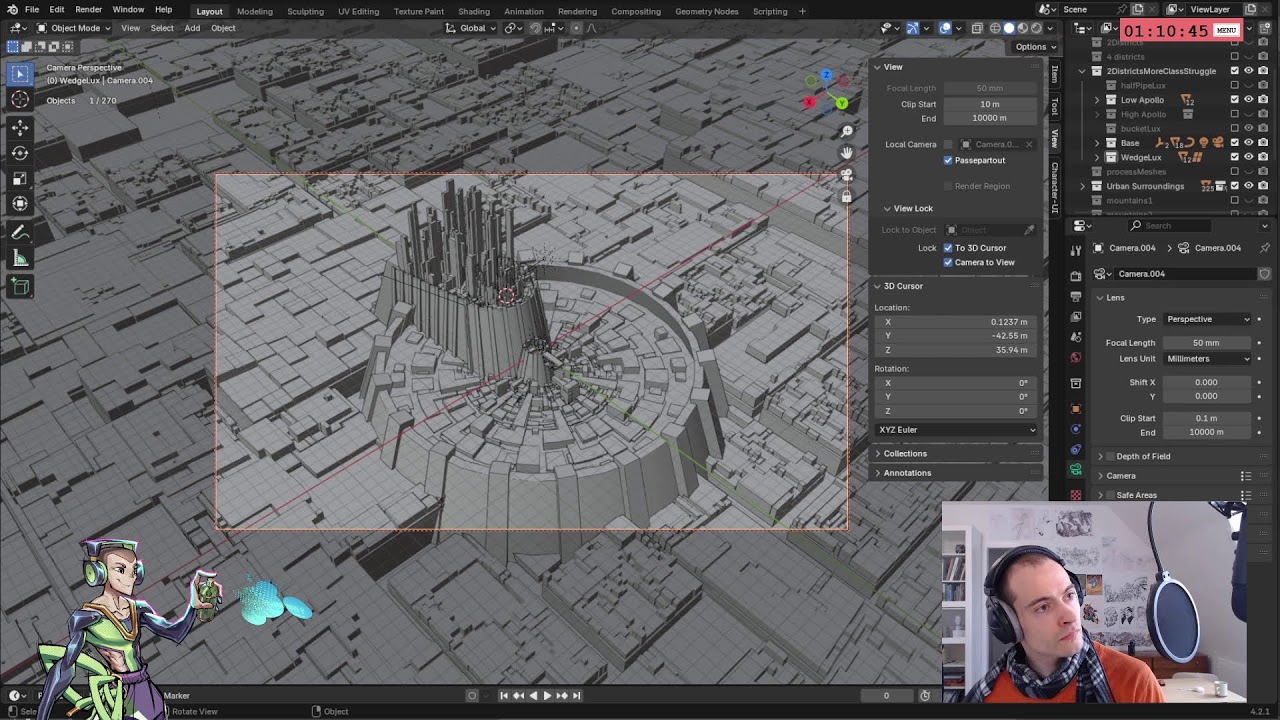
Task: Open the Tool properties tab icon
Action: [1076, 250]
